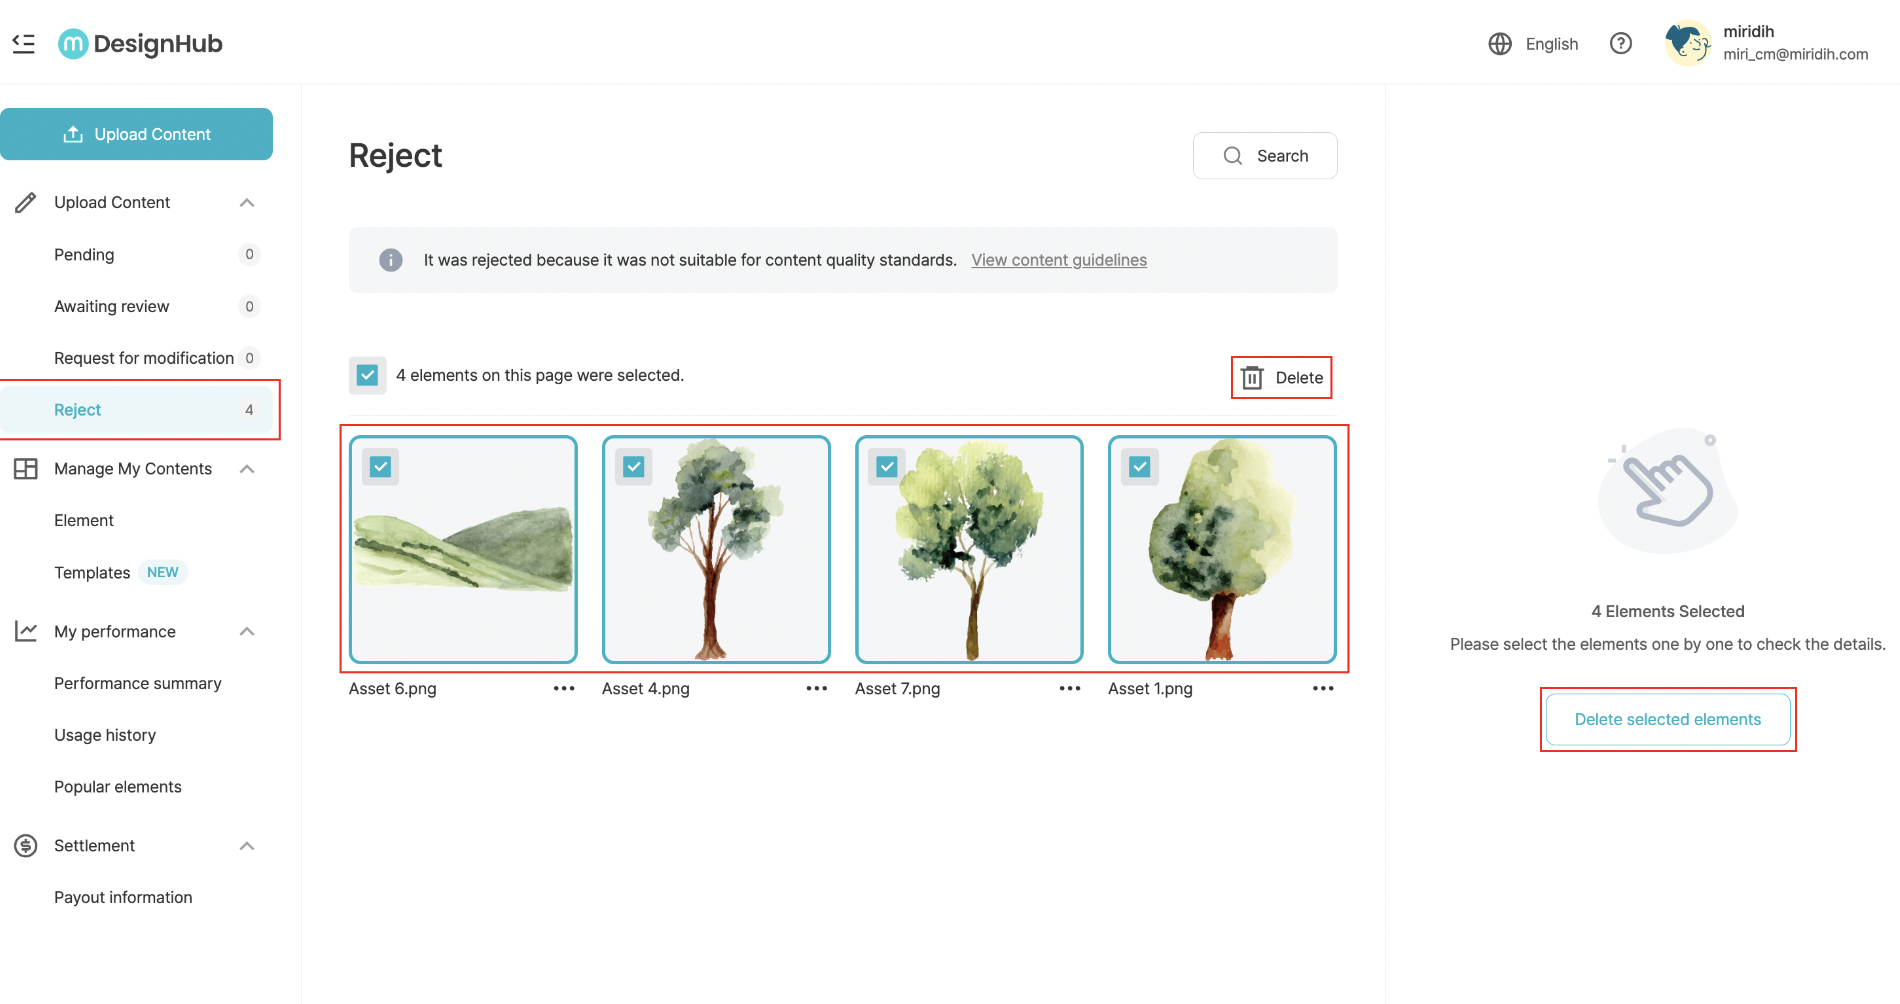Open the View content guidelines link

tap(1058, 259)
